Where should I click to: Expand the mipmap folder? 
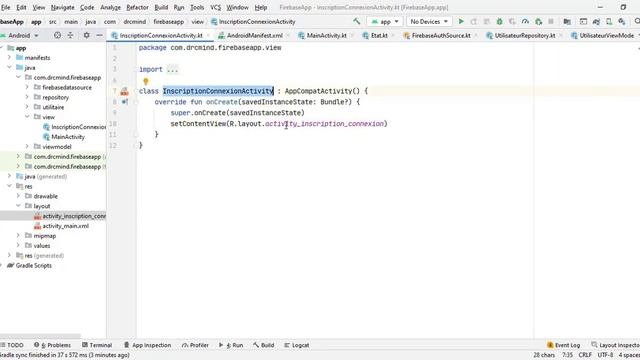coord(18,236)
